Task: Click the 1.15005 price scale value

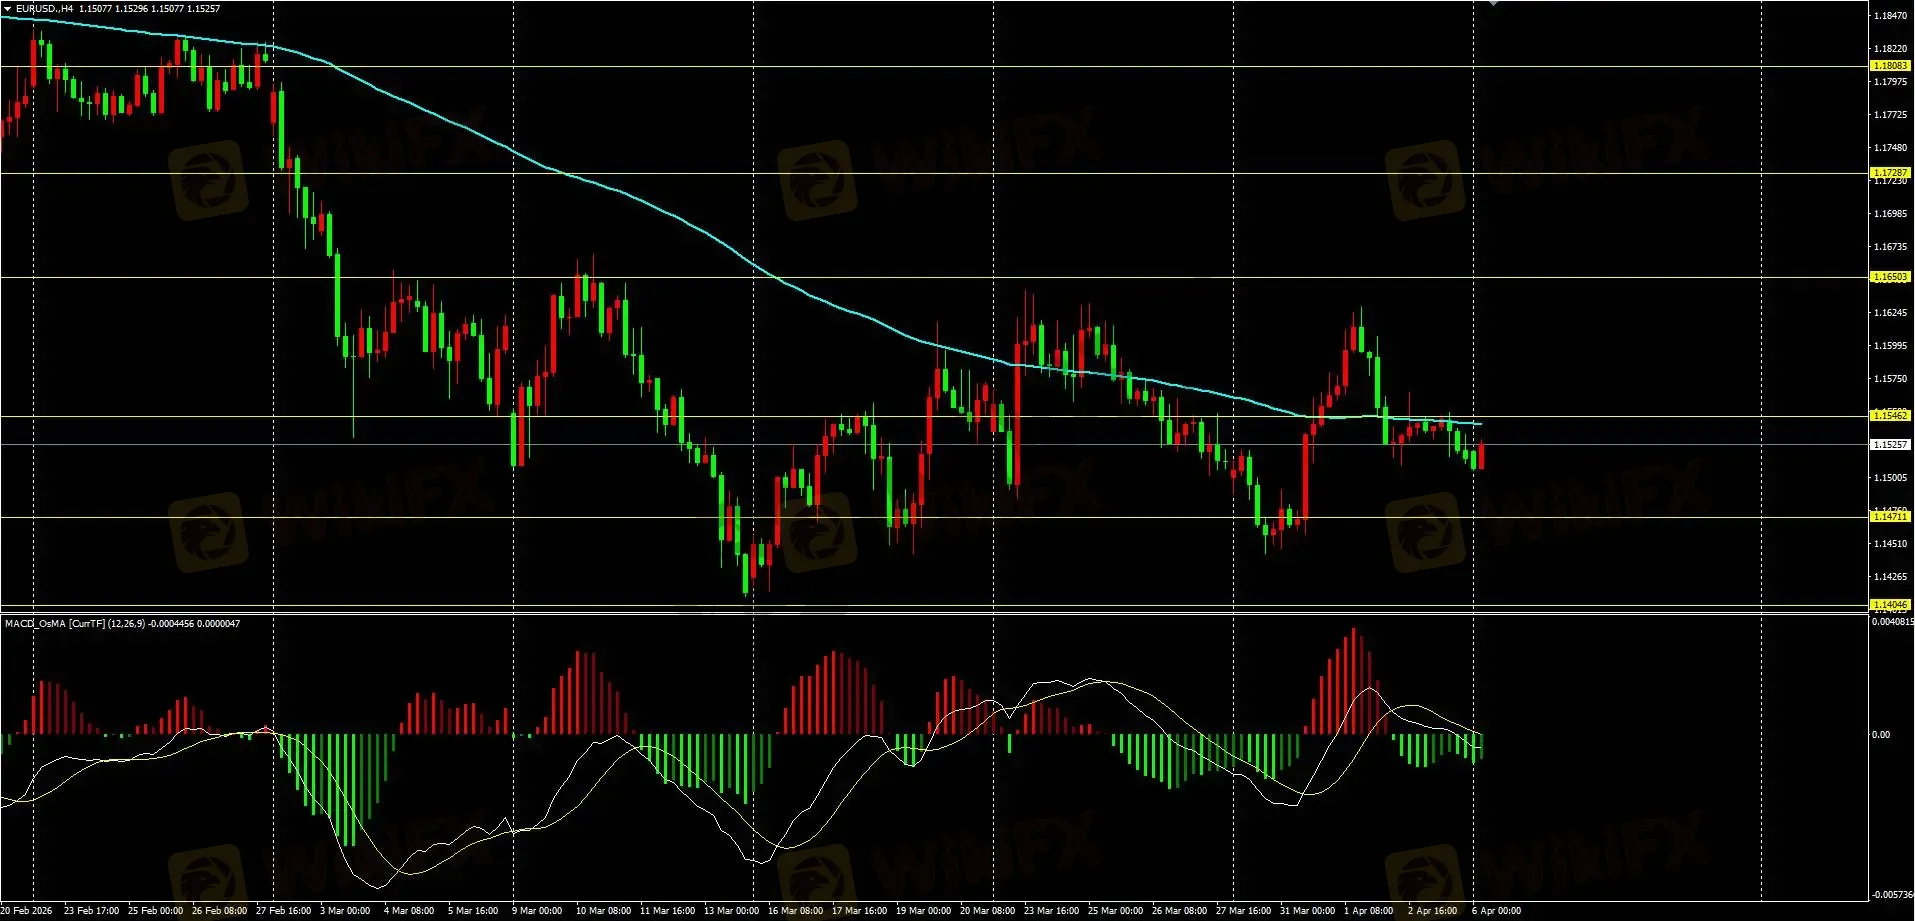Action: point(1890,478)
